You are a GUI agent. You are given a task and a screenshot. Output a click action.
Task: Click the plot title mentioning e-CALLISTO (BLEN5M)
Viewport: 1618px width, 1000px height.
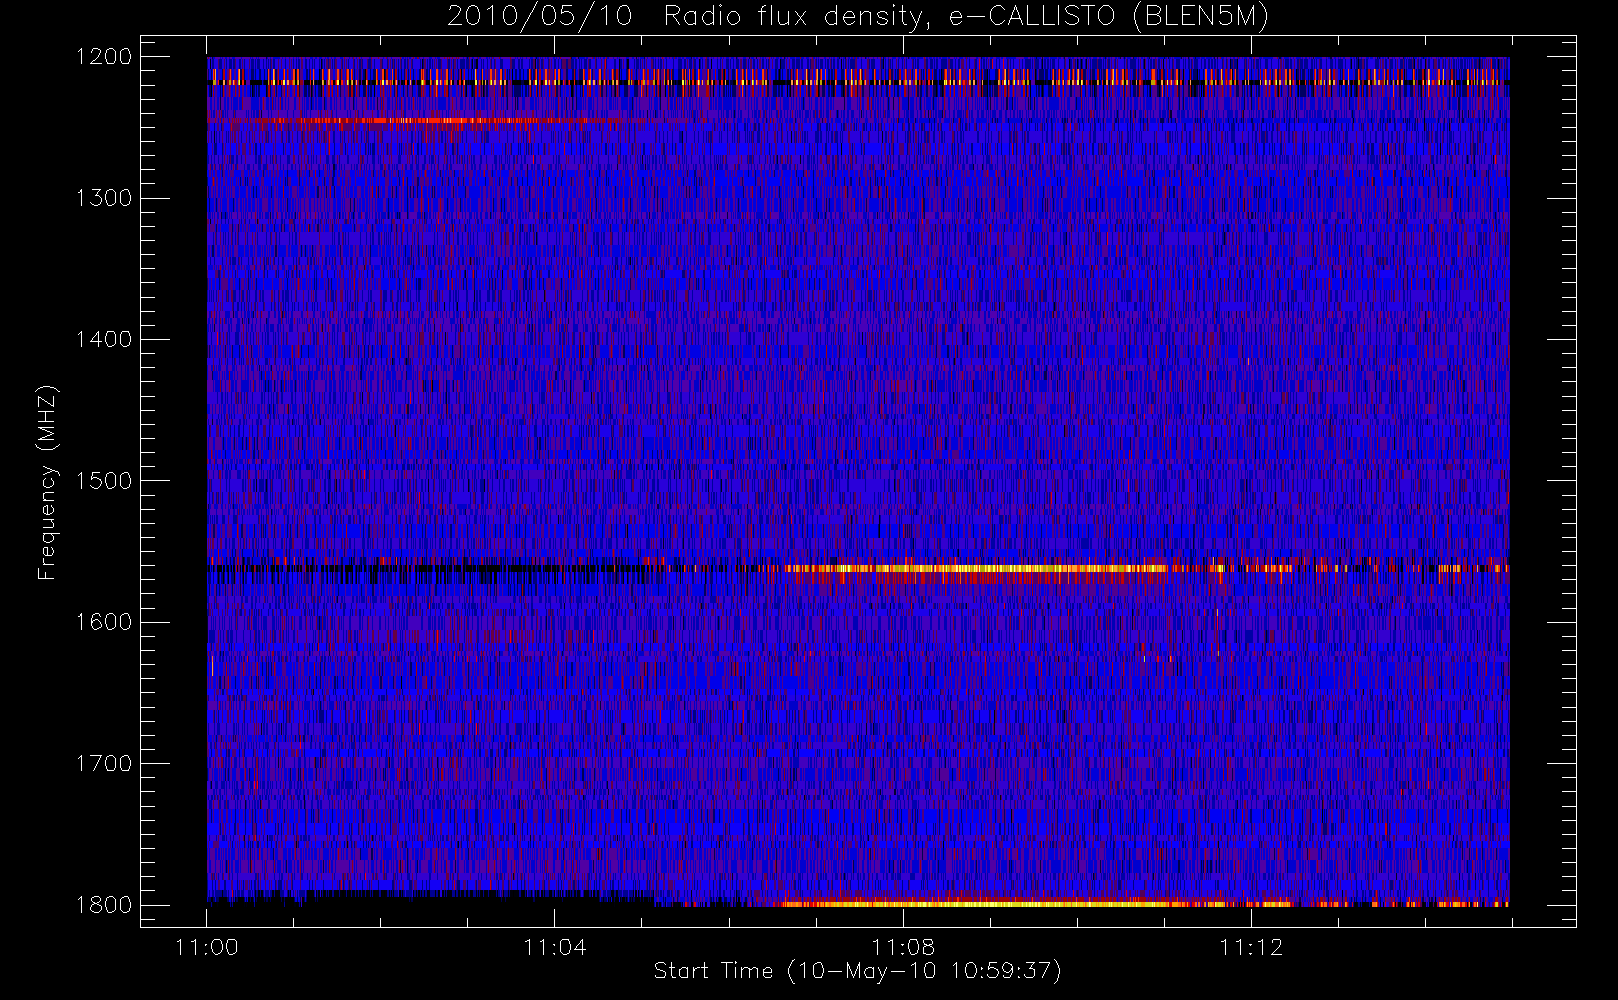pos(858,17)
